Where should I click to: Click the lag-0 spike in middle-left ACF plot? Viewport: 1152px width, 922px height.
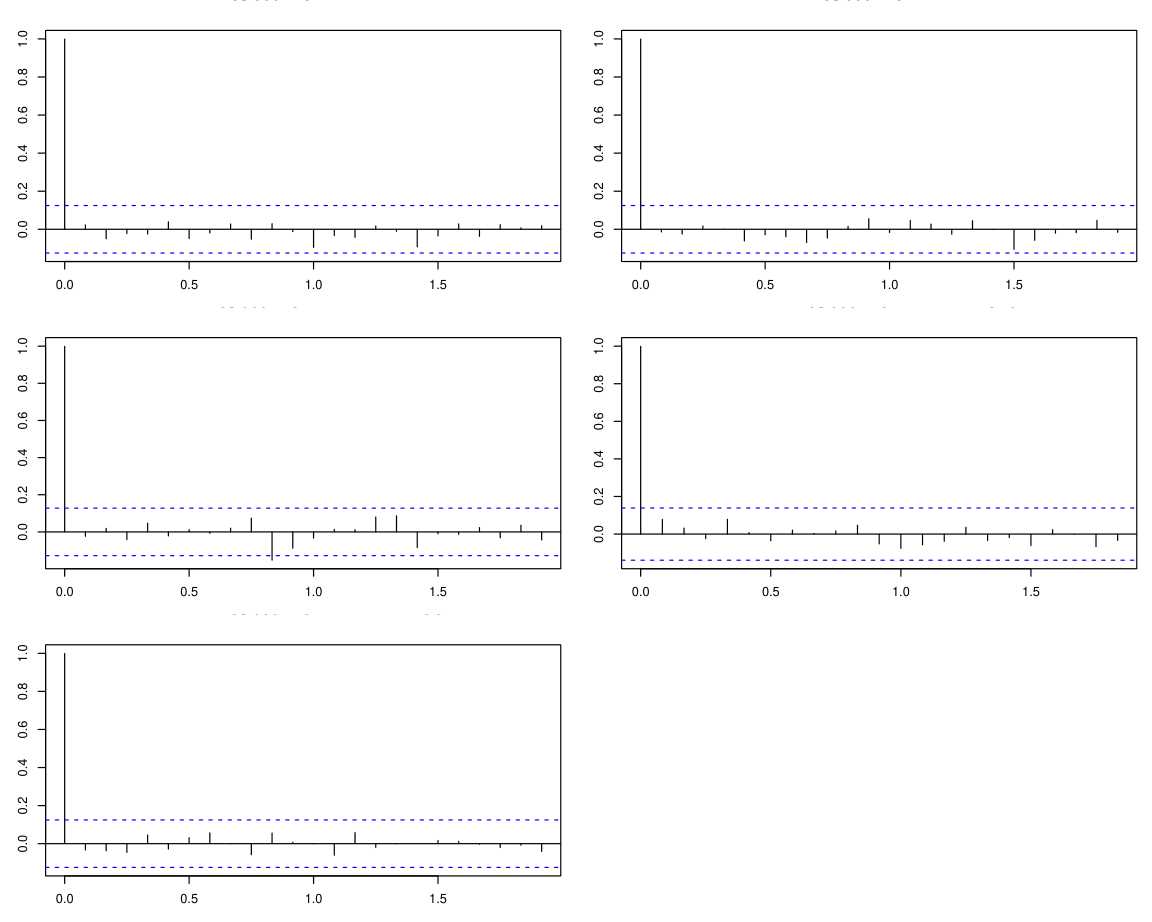pos(65,439)
